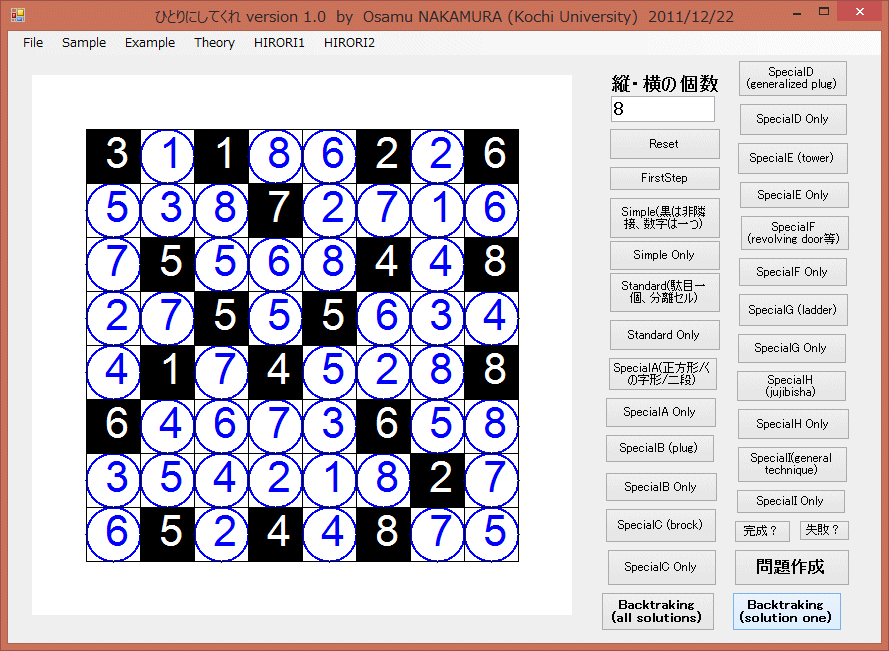Click the SpecialG Only button
The height and width of the screenshot is (651, 889).
click(x=791, y=348)
